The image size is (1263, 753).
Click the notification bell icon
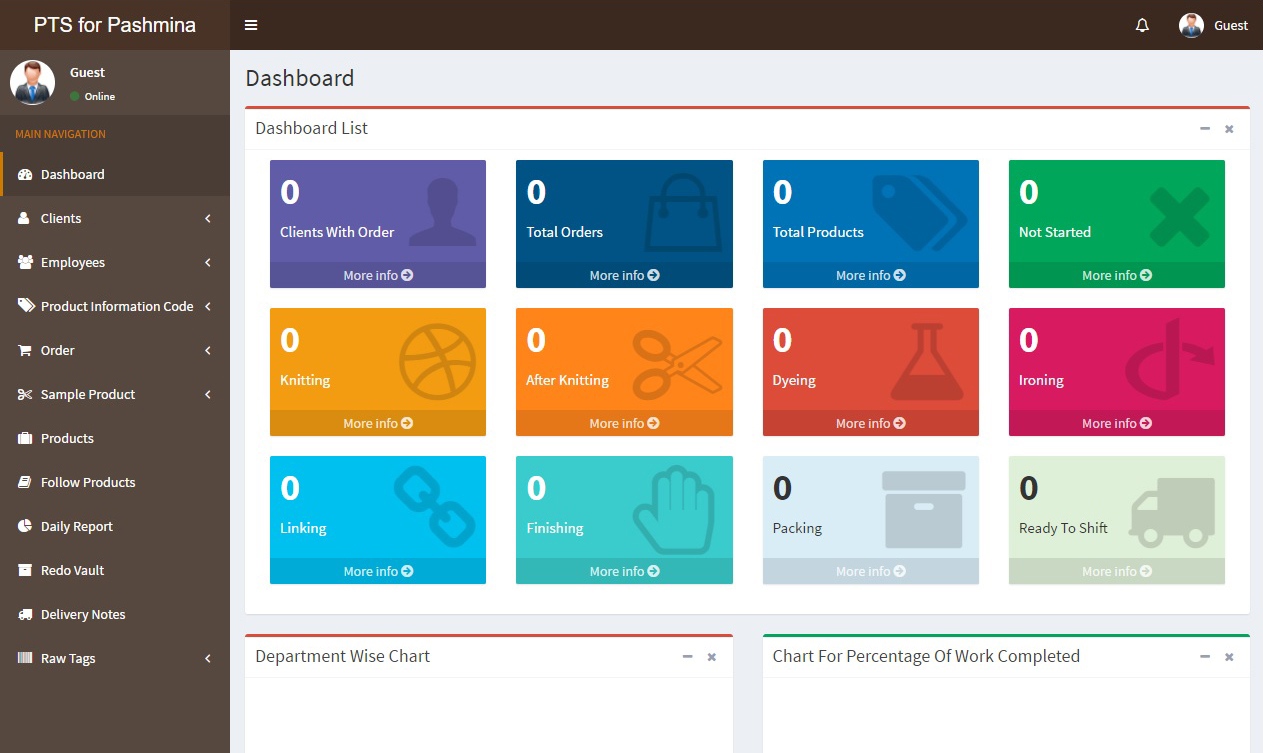[1142, 25]
